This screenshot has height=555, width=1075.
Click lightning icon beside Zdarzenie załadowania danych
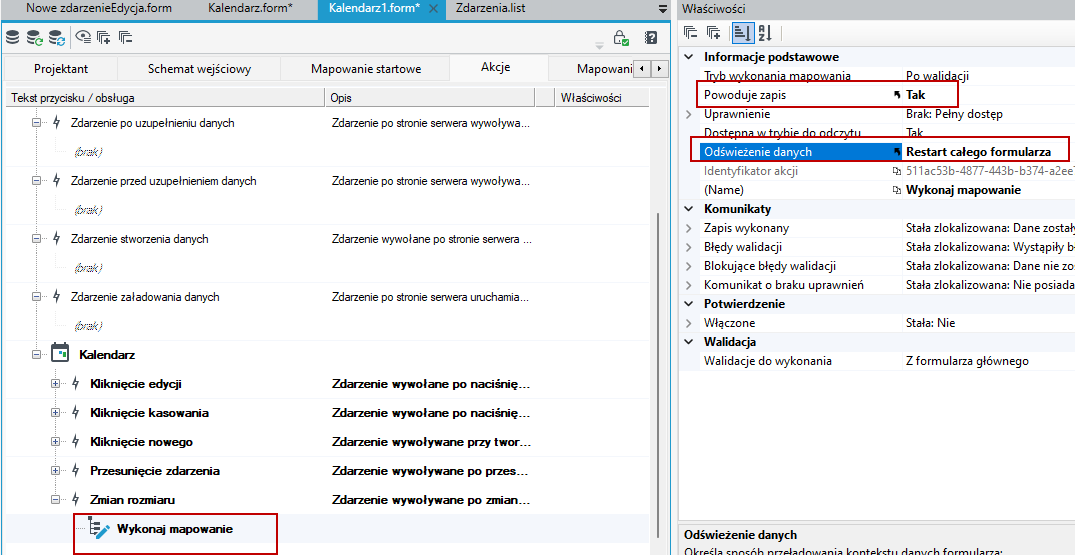(57, 297)
